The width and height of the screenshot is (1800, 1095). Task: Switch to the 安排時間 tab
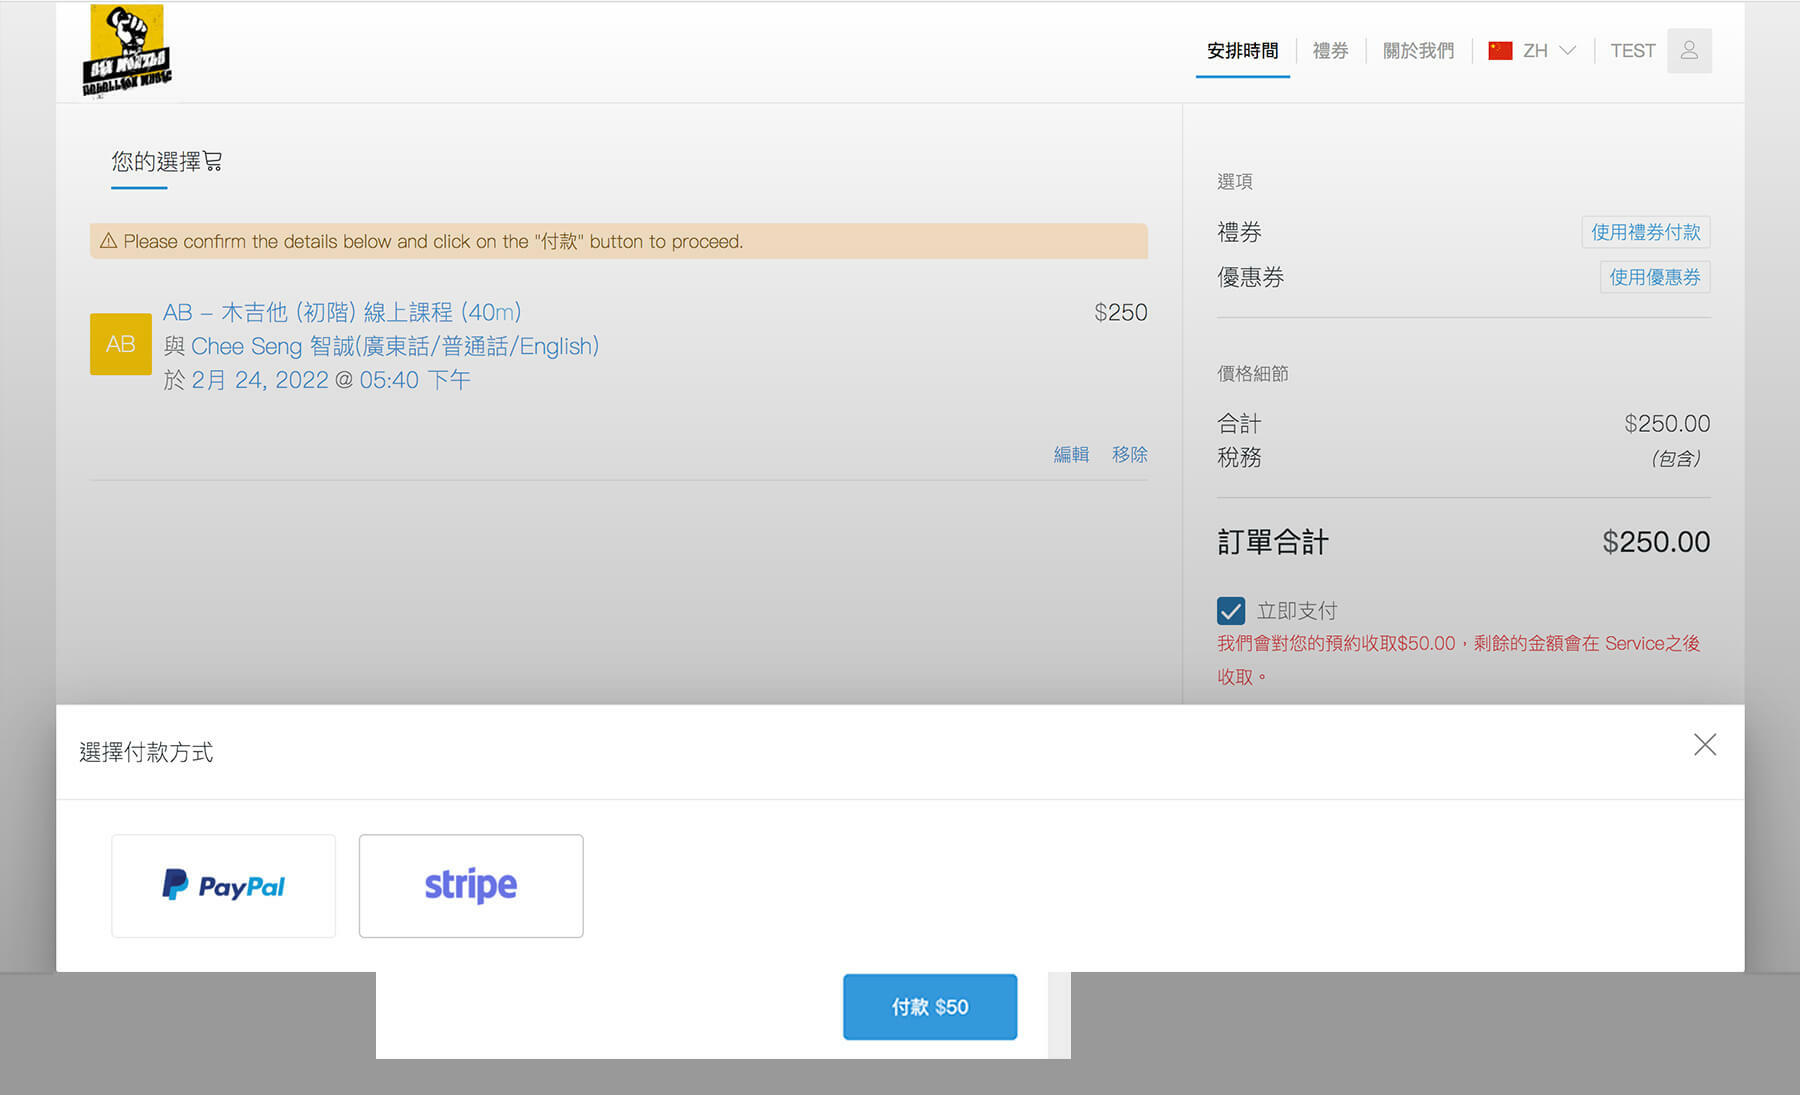[1242, 51]
